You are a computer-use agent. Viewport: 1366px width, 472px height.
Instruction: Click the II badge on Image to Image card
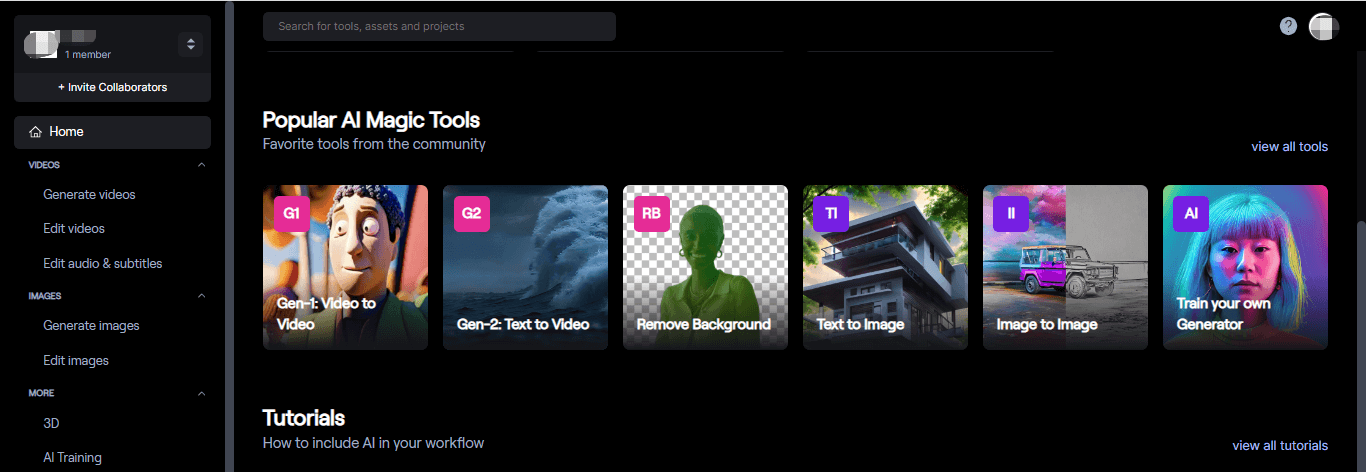click(1012, 214)
